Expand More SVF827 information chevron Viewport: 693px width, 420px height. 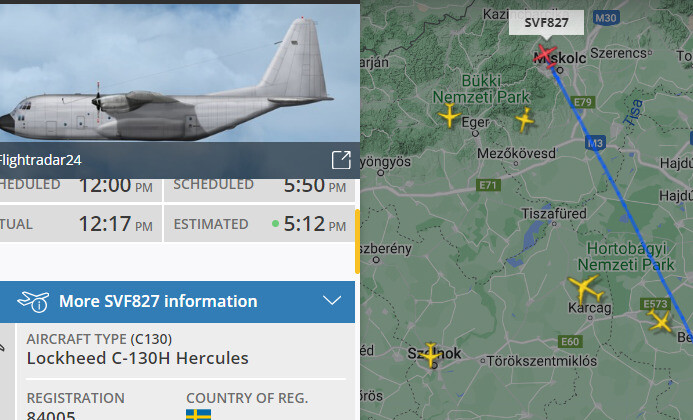[331, 301]
